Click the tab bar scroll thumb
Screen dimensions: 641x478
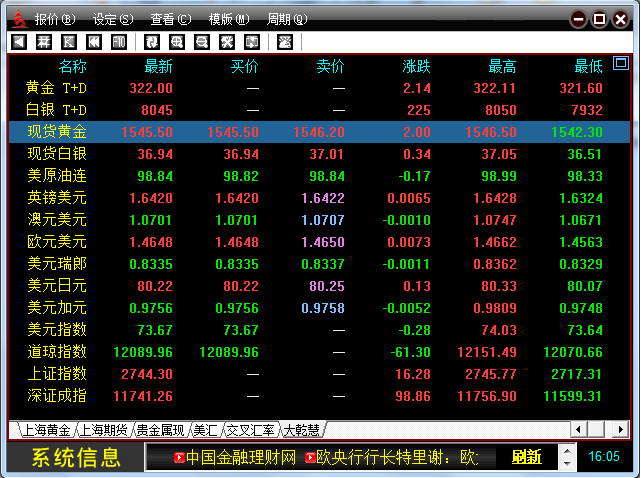tap(596, 429)
